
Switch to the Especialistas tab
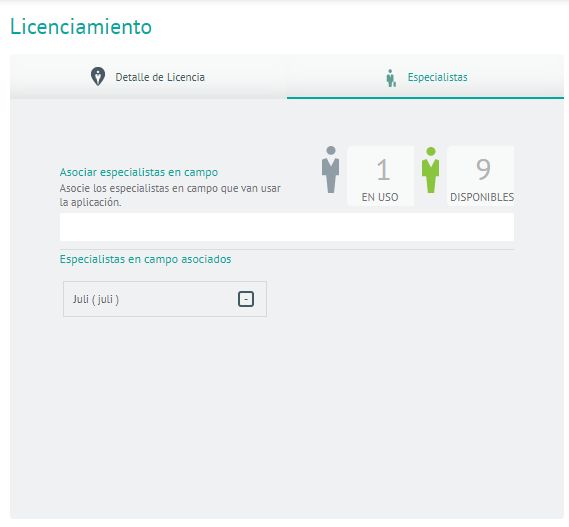point(425,77)
